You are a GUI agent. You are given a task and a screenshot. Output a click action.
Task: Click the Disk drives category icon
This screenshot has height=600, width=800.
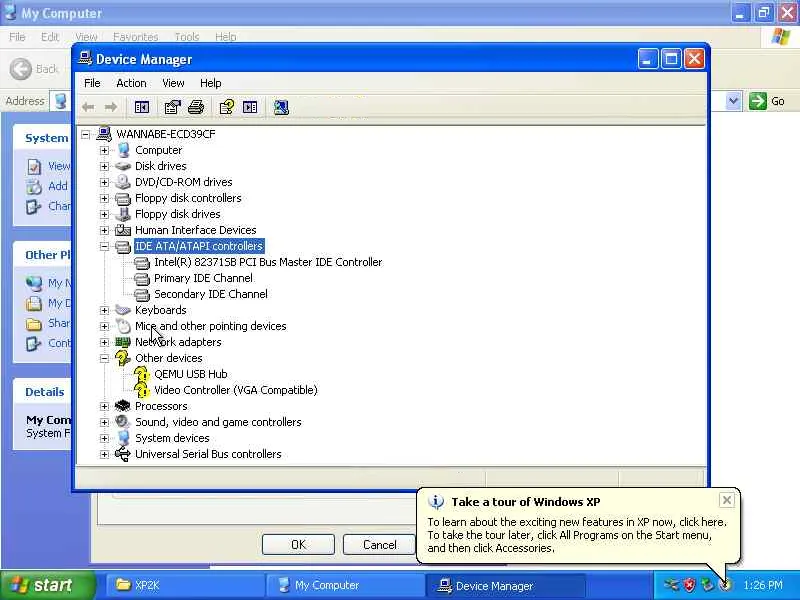coord(123,166)
